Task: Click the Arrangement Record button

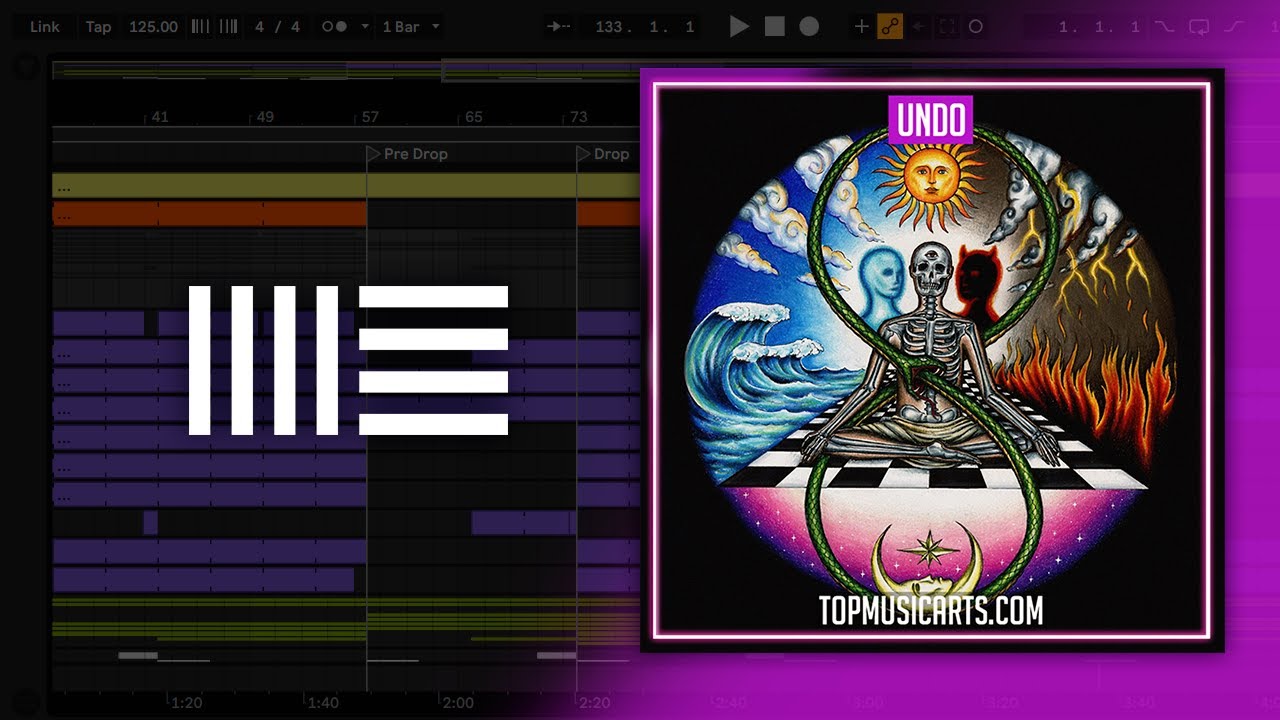Action: tap(809, 27)
